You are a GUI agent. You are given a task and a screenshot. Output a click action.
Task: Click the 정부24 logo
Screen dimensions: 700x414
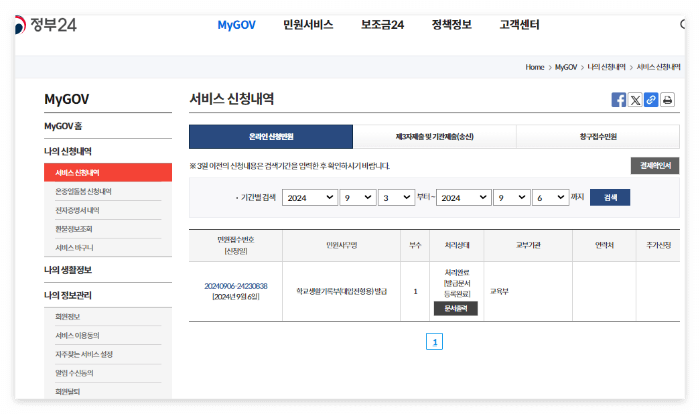[x=46, y=25]
